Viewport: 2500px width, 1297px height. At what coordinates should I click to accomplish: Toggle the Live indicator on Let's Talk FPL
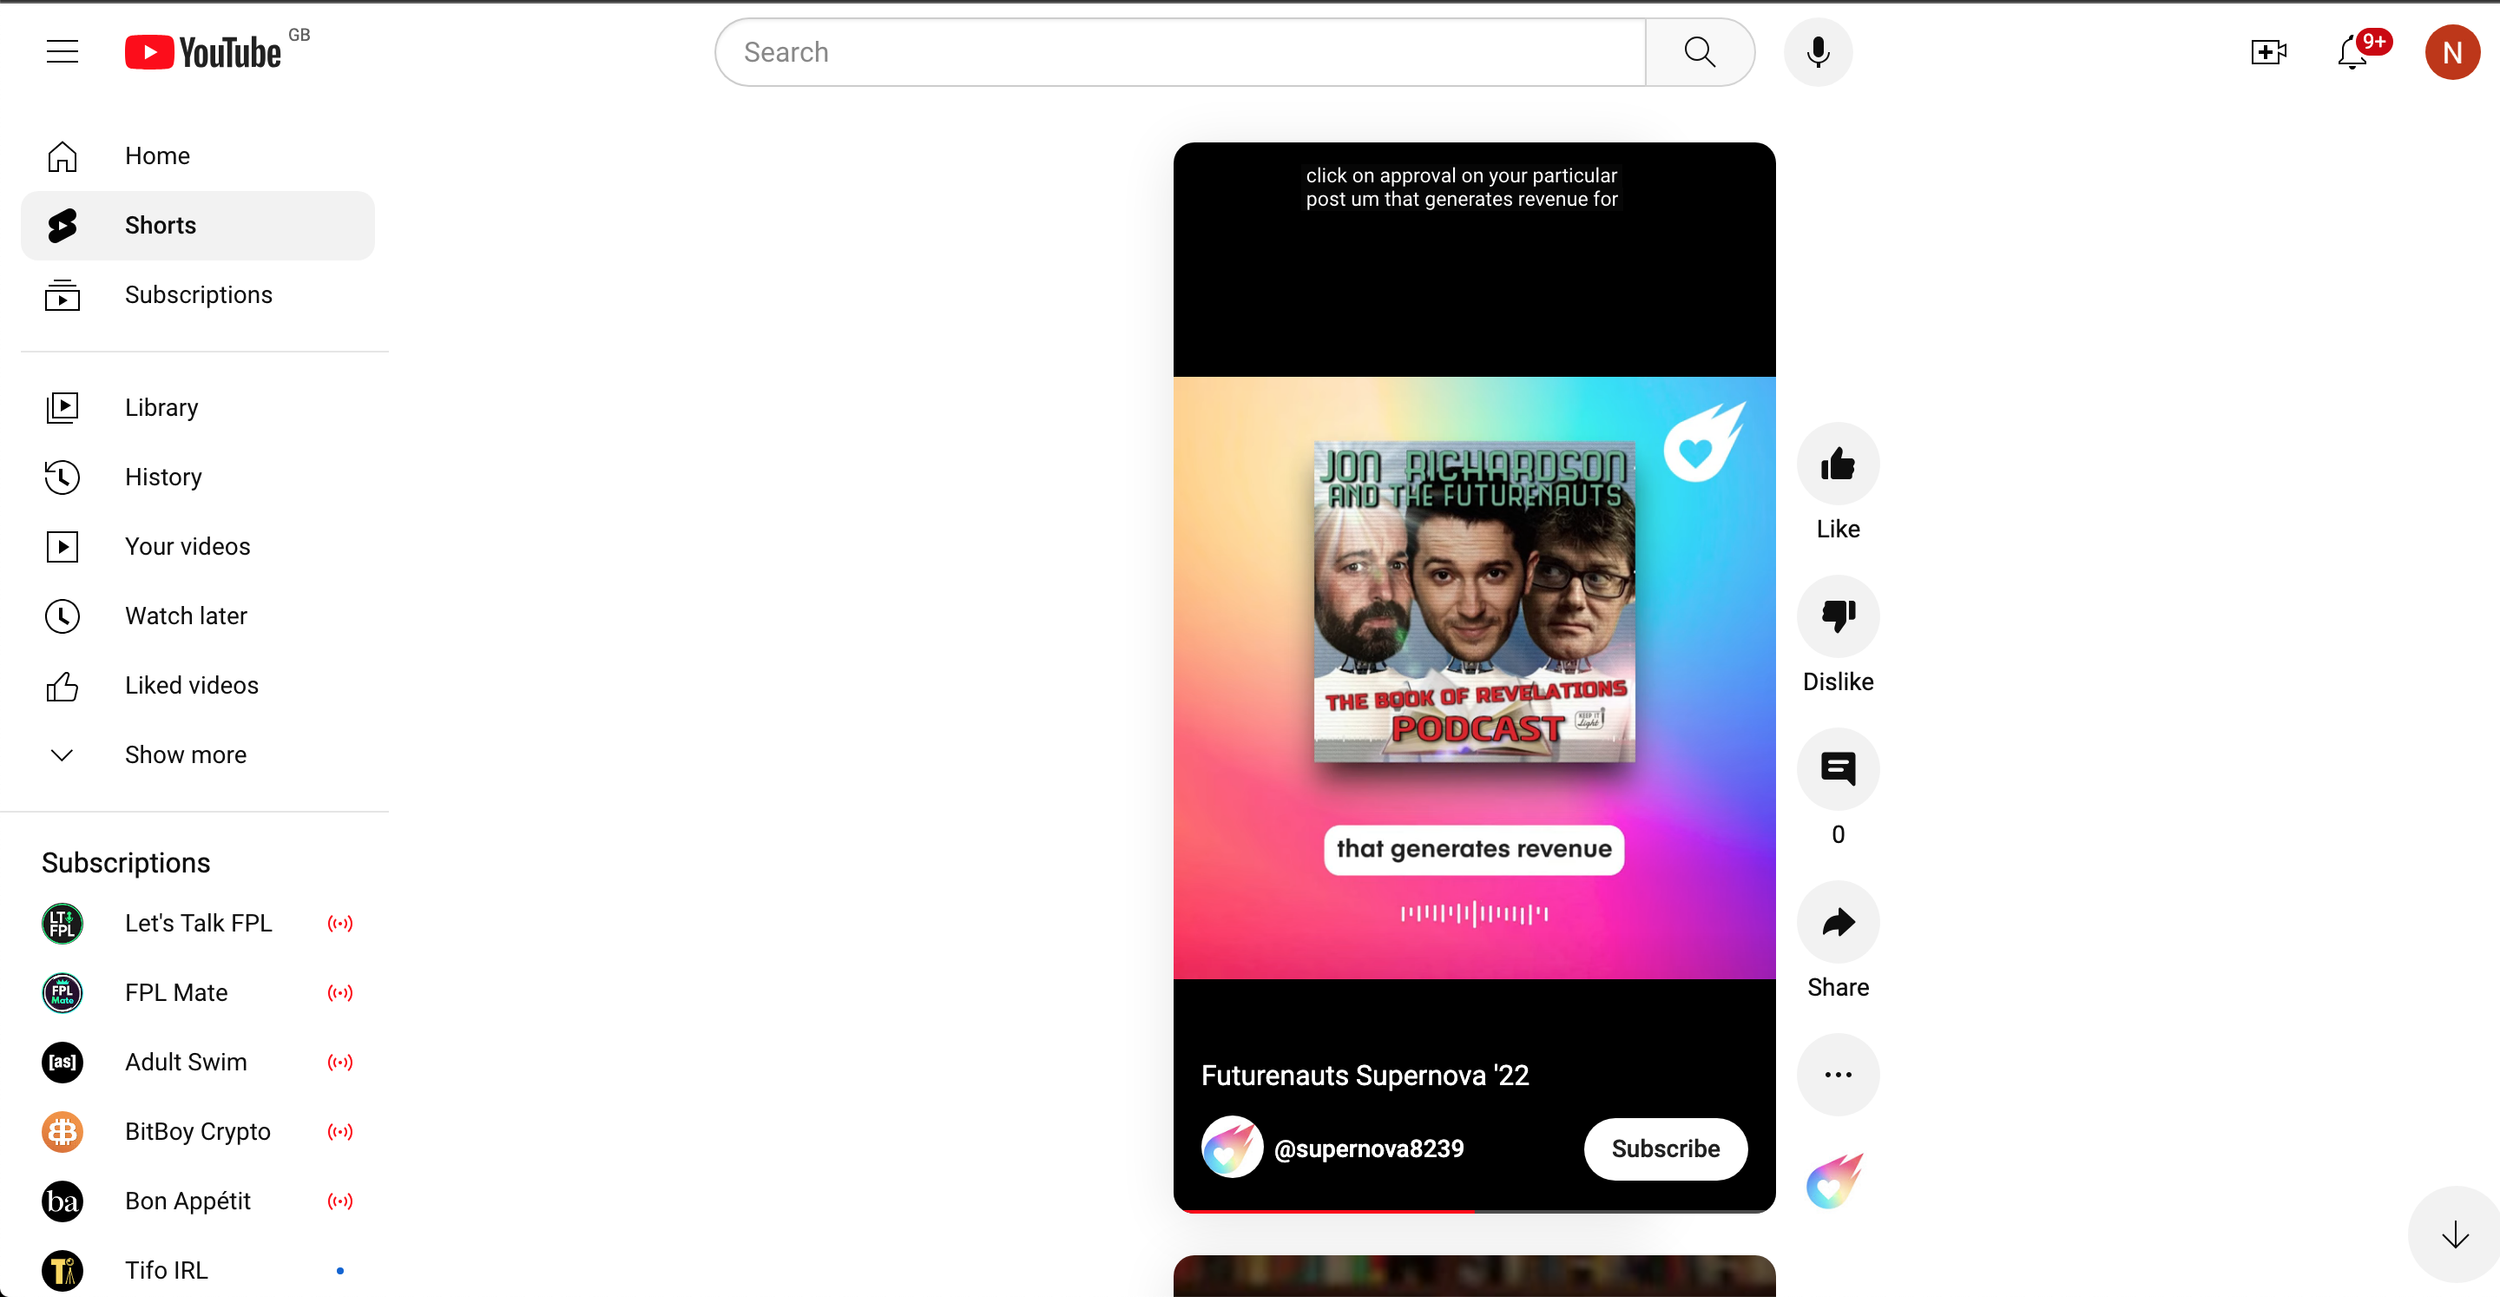coord(341,923)
